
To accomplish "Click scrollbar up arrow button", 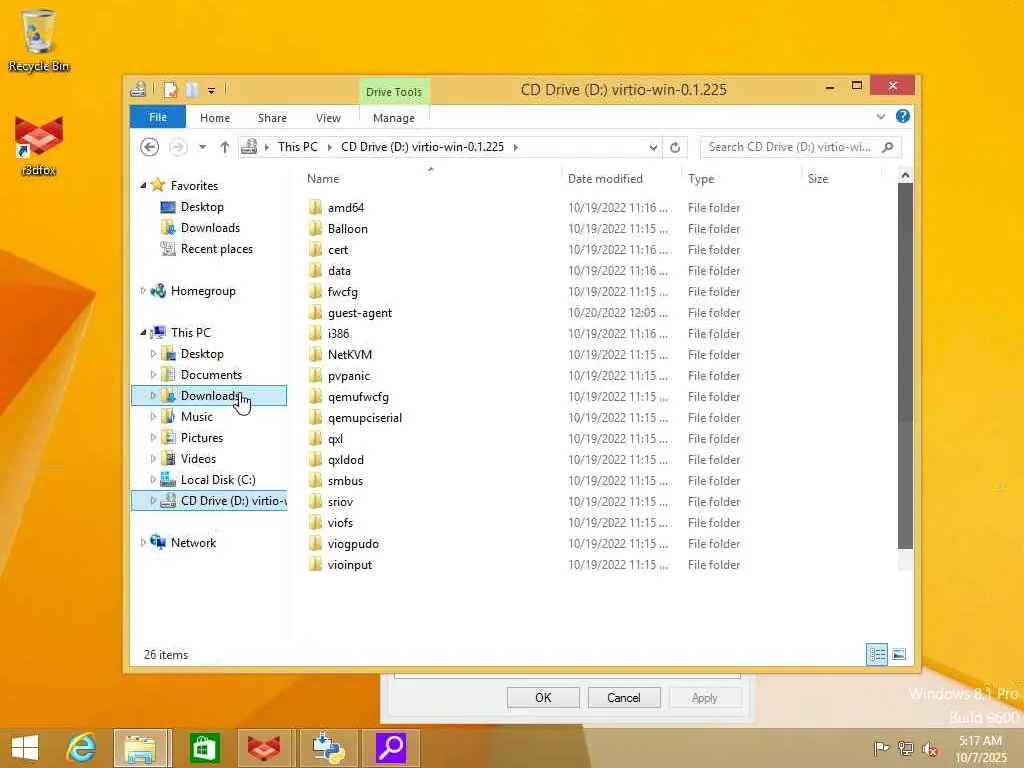I will 905,174.
